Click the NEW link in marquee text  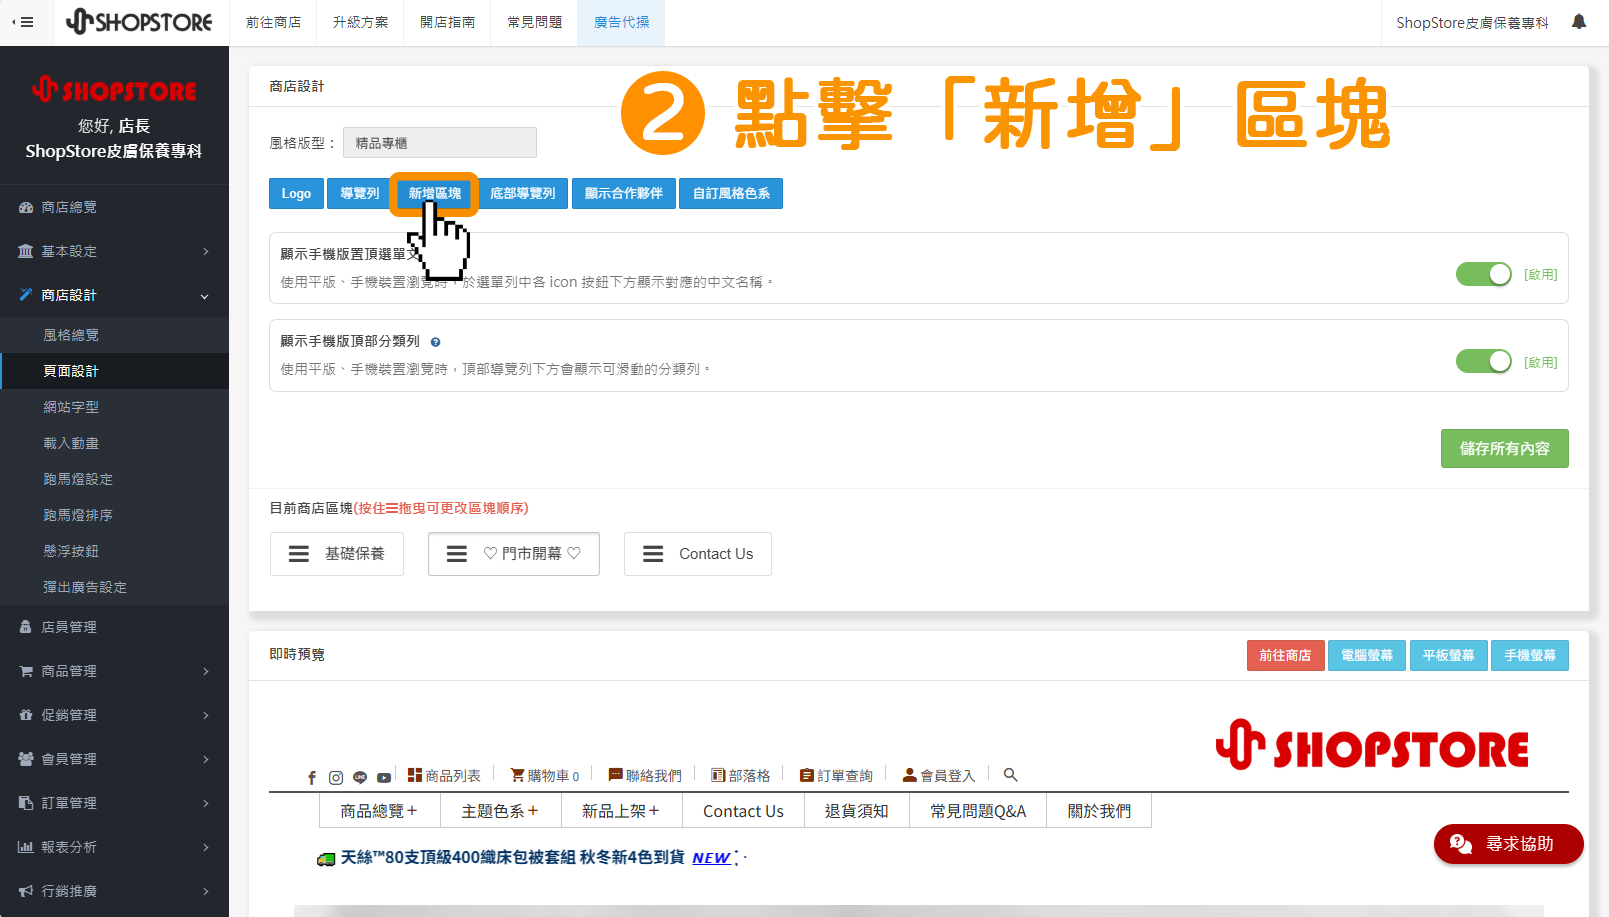click(x=711, y=858)
